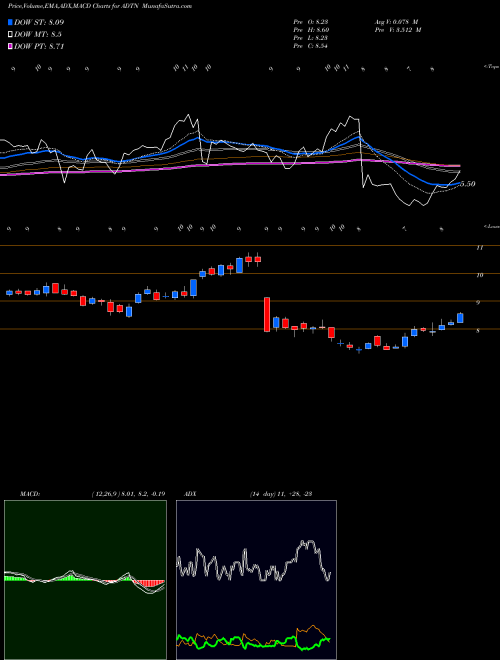500x660 pixels.
Task: Click the MACD: panel title
Action: (30, 494)
